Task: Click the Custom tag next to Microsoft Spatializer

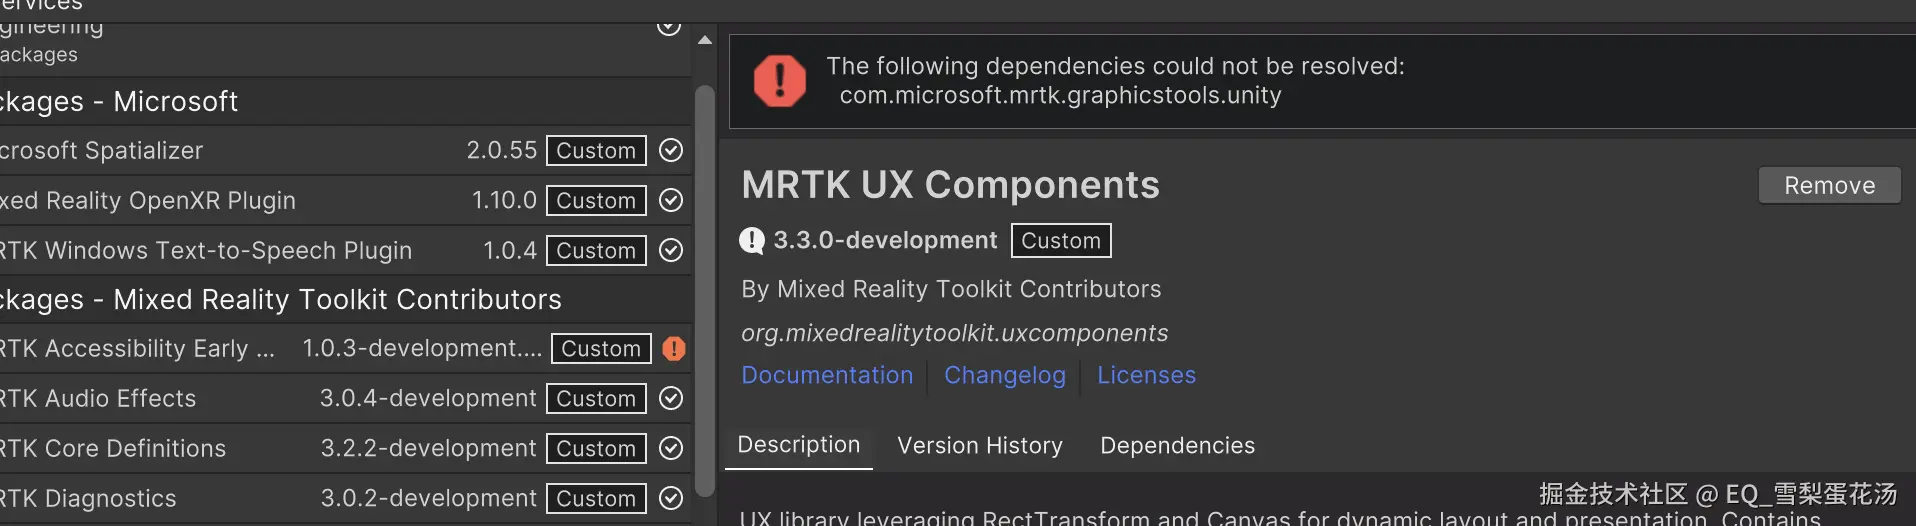Action: pyautogui.click(x=596, y=150)
